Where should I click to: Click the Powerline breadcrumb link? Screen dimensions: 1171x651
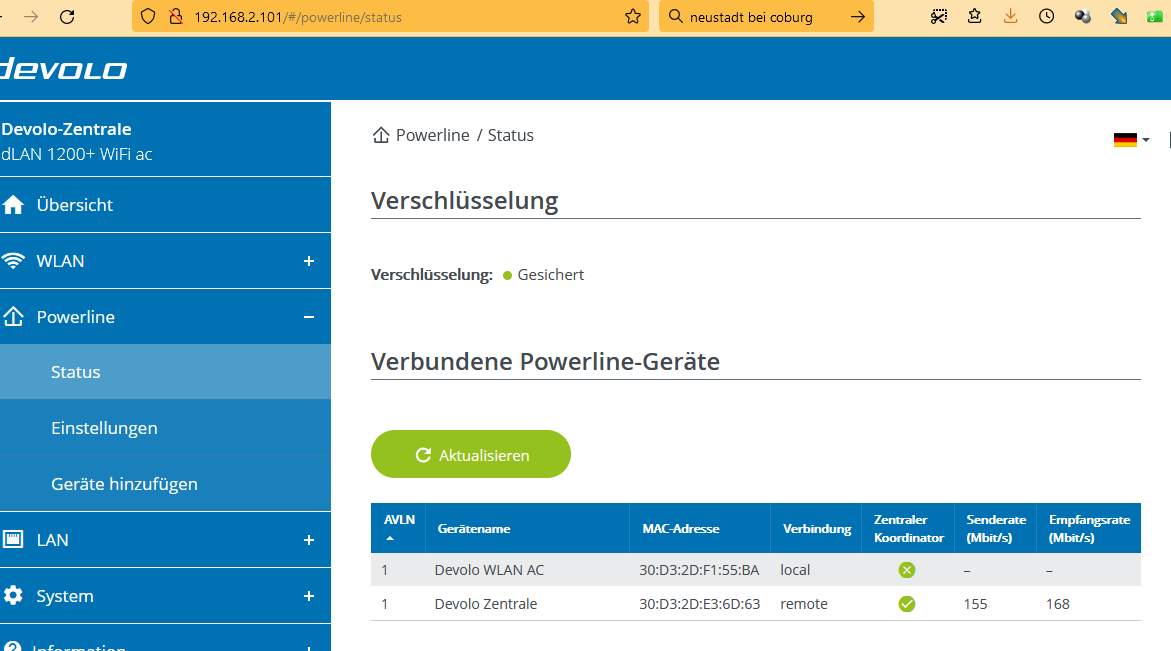(x=432, y=135)
